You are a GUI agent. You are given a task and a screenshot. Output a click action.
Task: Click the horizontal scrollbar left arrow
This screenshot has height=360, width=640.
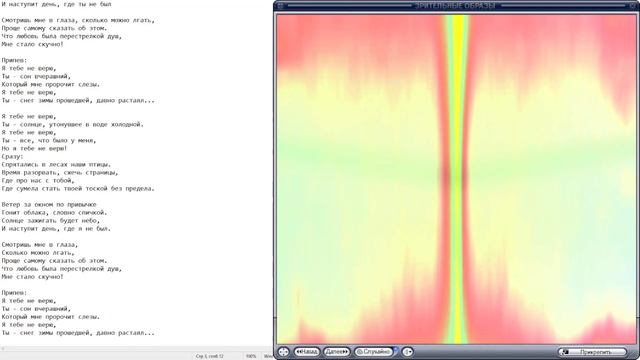3,349
